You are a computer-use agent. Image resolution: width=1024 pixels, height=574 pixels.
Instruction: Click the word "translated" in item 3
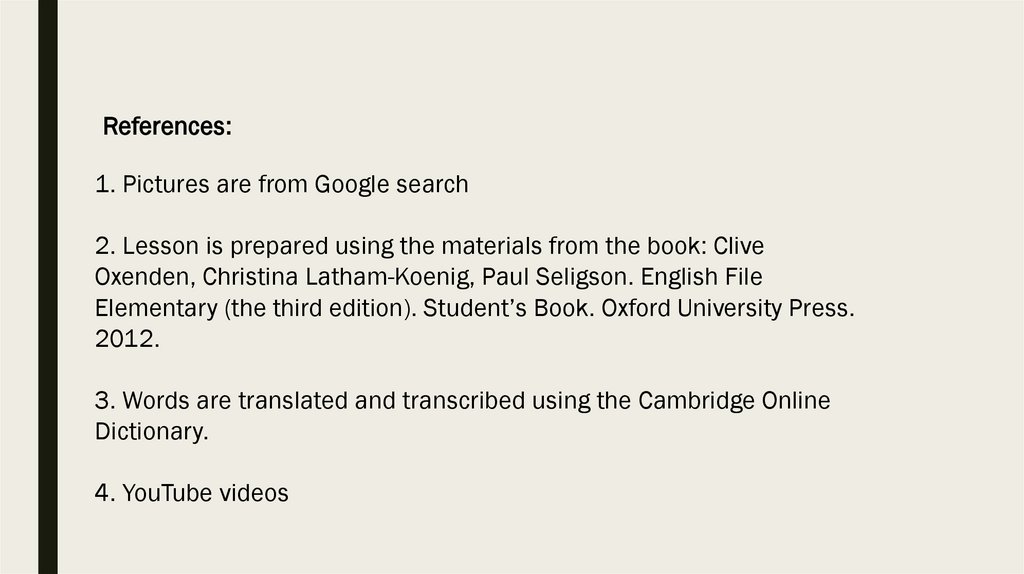click(271, 401)
